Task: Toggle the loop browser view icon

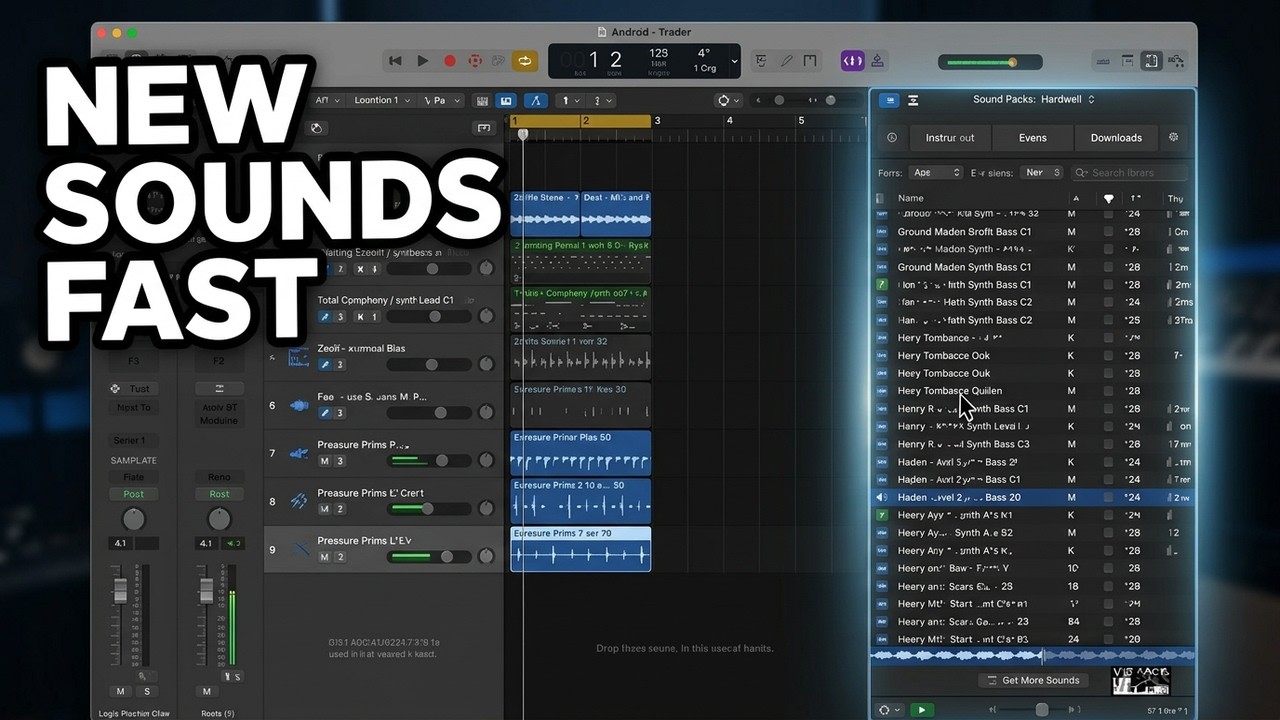Action: point(1152,61)
